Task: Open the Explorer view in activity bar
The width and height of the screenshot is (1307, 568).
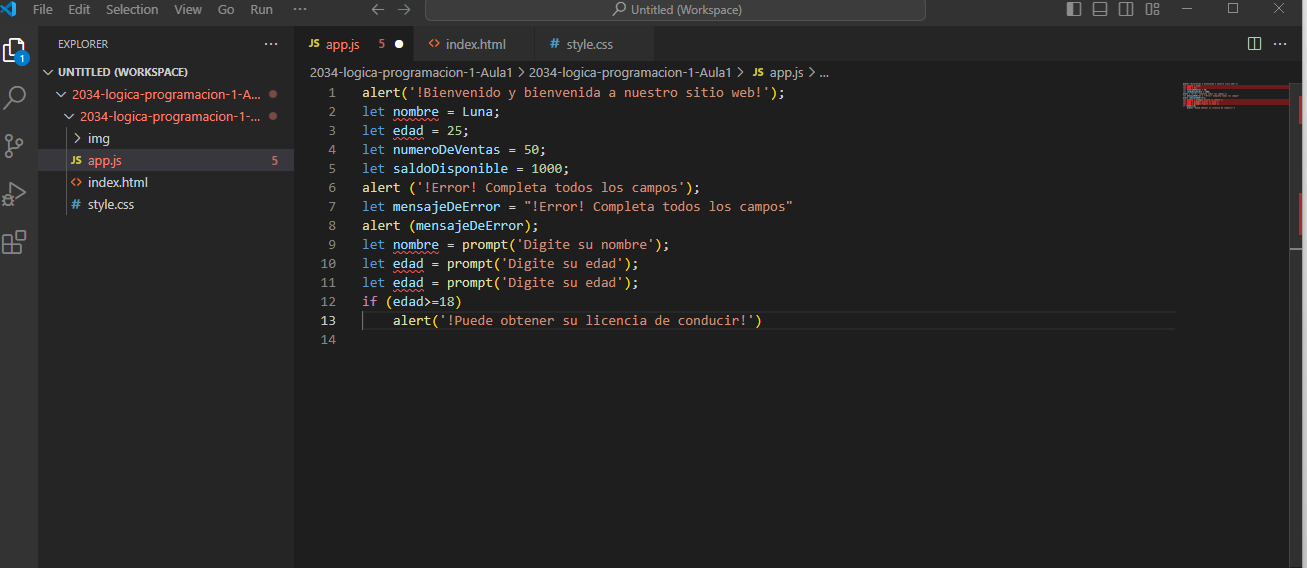Action: pyautogui.click(x=14, y=51)
